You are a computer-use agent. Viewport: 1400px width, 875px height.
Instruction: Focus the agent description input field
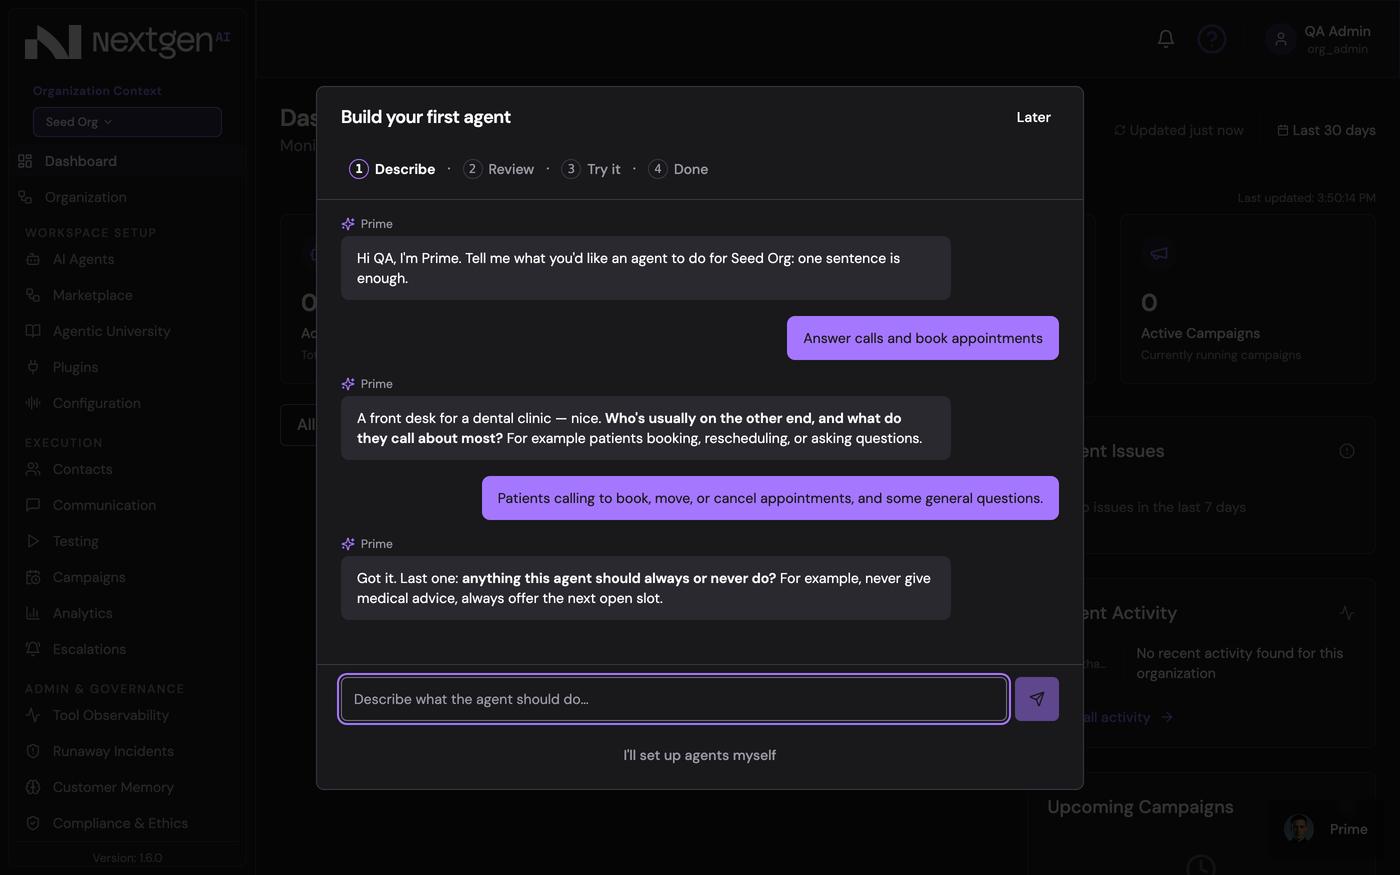tap(674, 699)
